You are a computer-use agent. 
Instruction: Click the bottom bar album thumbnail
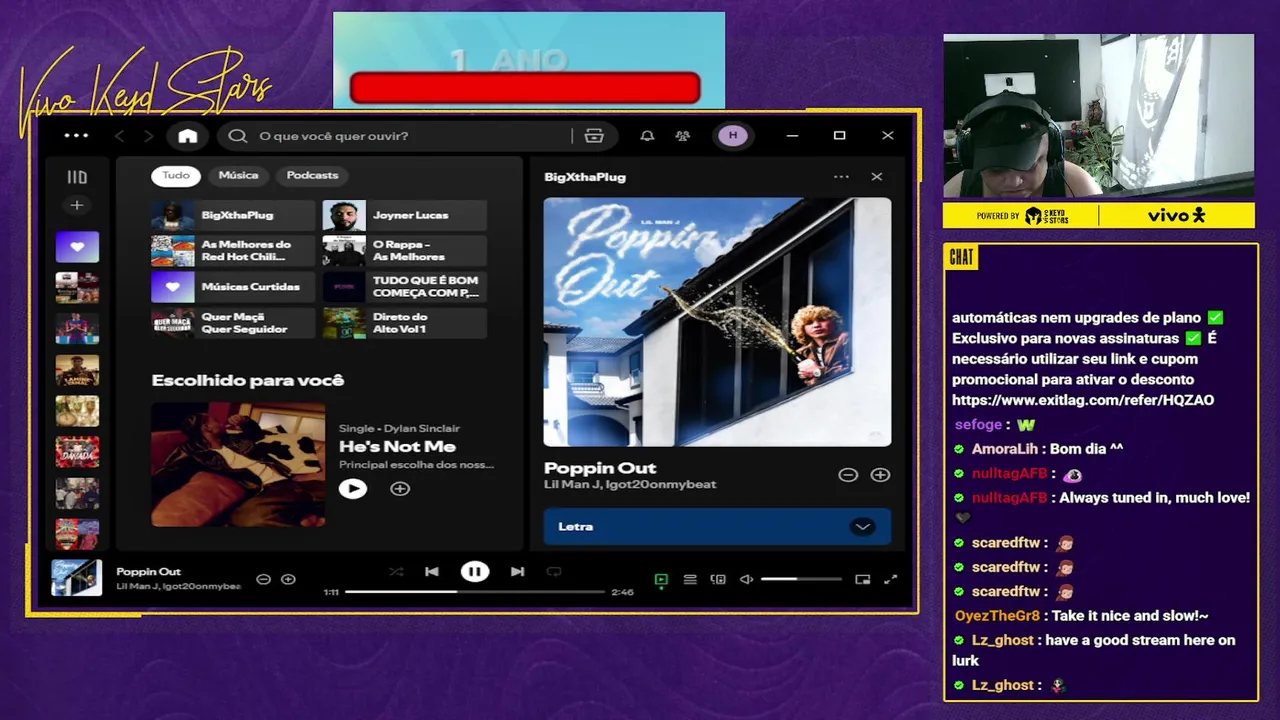click(x=77, y=578)
